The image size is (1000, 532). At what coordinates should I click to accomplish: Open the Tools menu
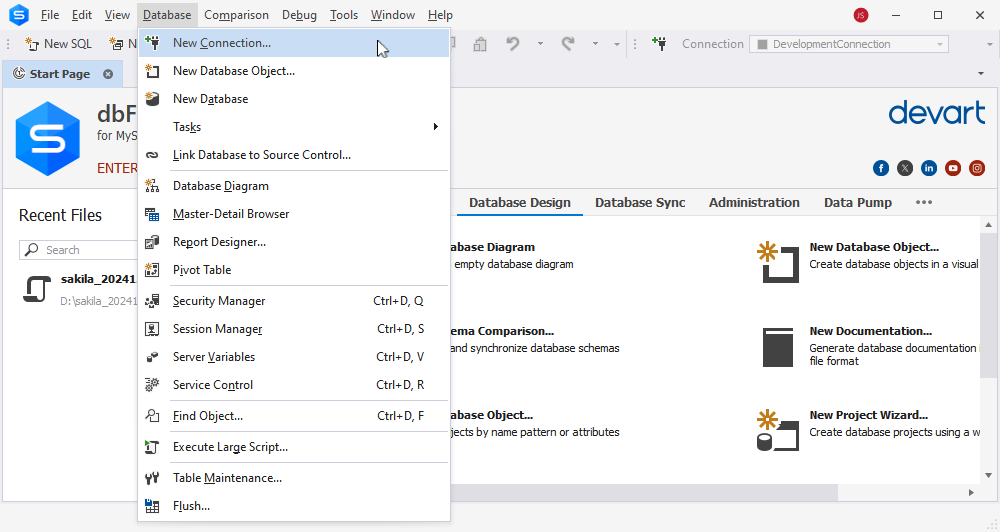coord(344,15)
